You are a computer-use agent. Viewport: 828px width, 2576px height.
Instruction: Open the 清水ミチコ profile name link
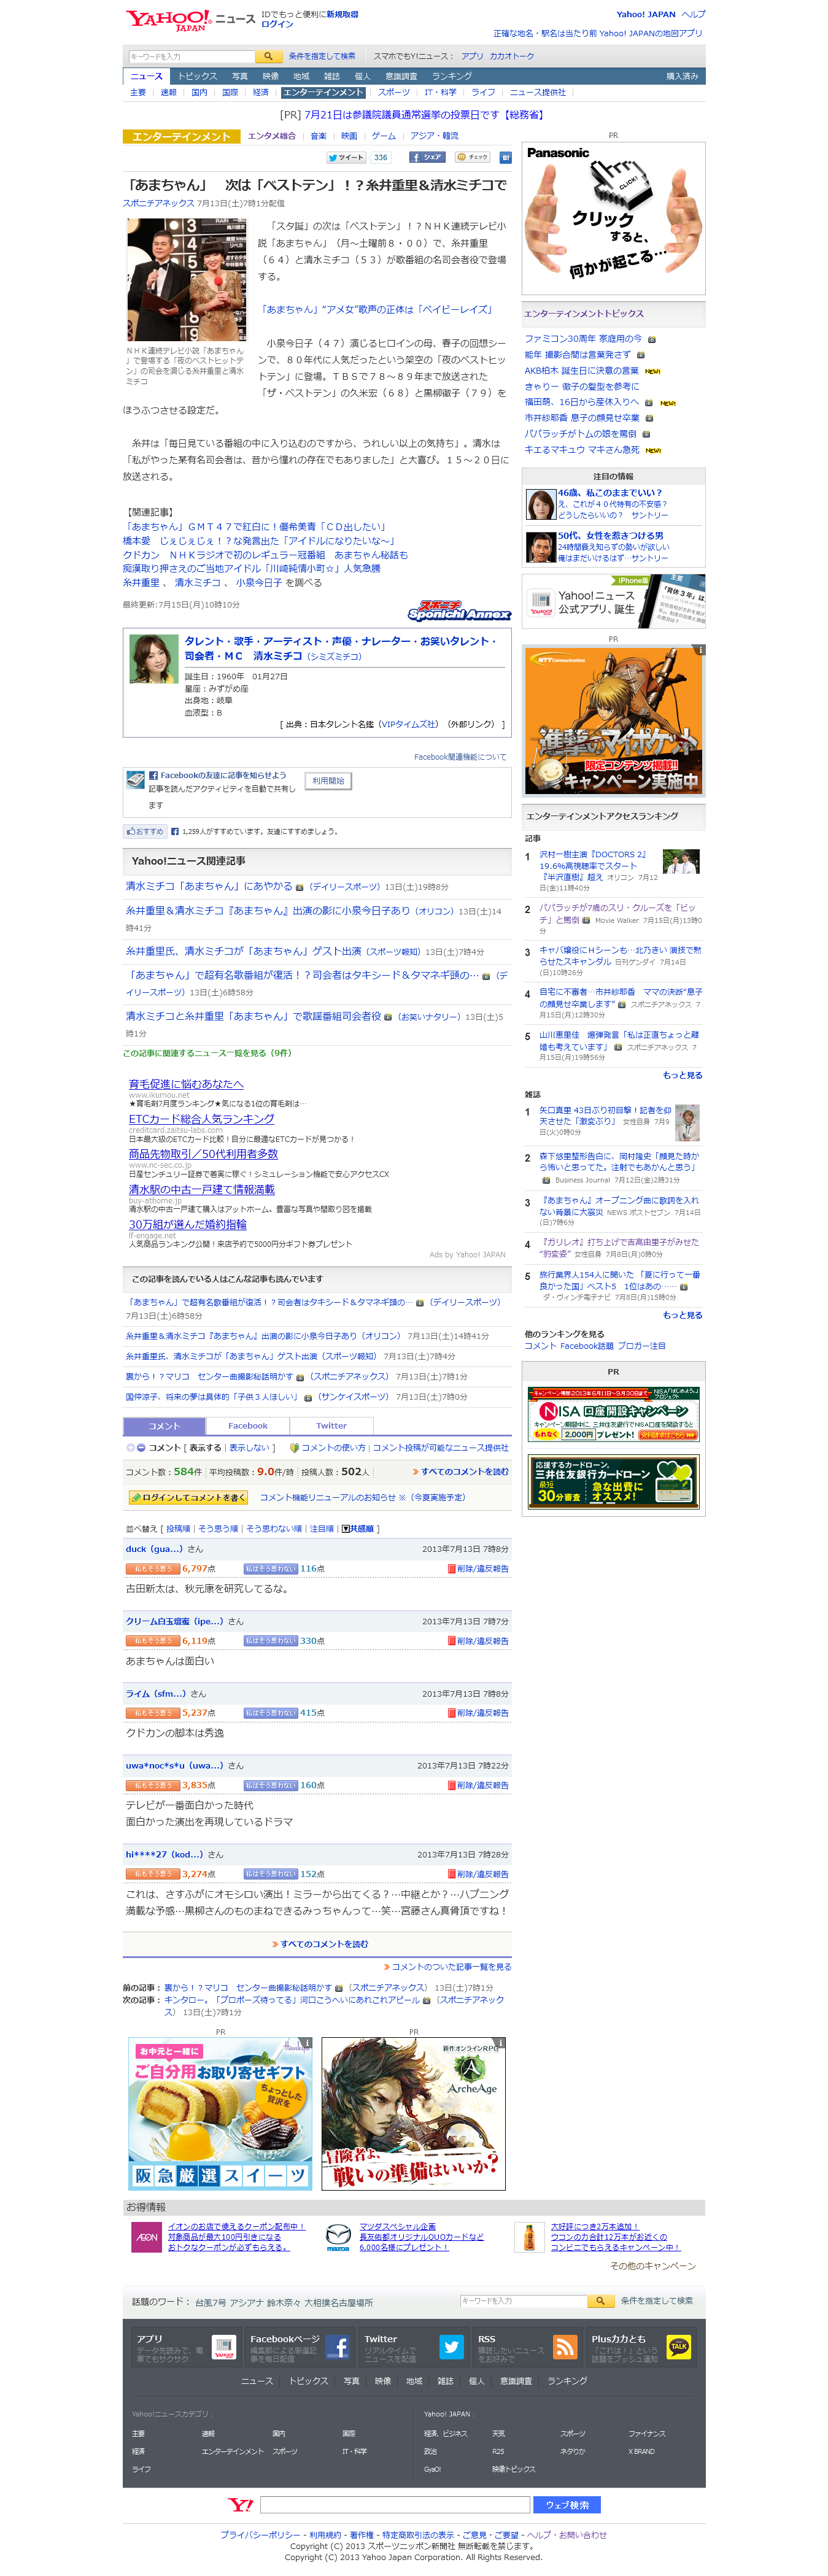(x=277, y=656)
